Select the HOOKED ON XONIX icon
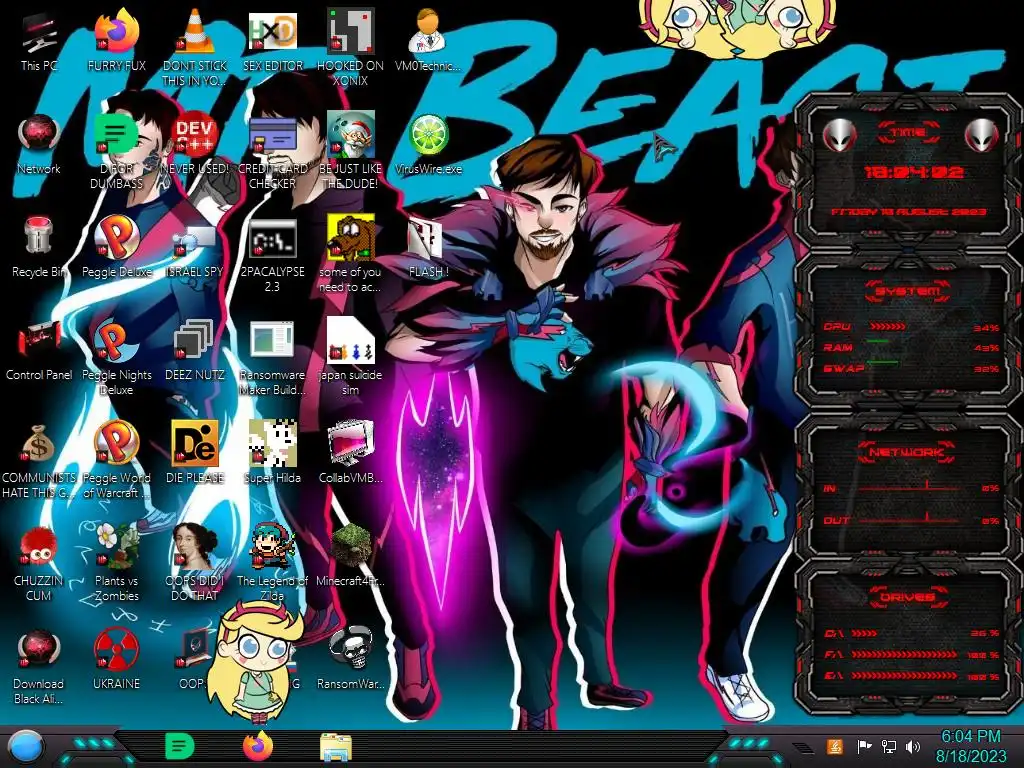This screenshot has height=768, width=1024. pos(351,47)
